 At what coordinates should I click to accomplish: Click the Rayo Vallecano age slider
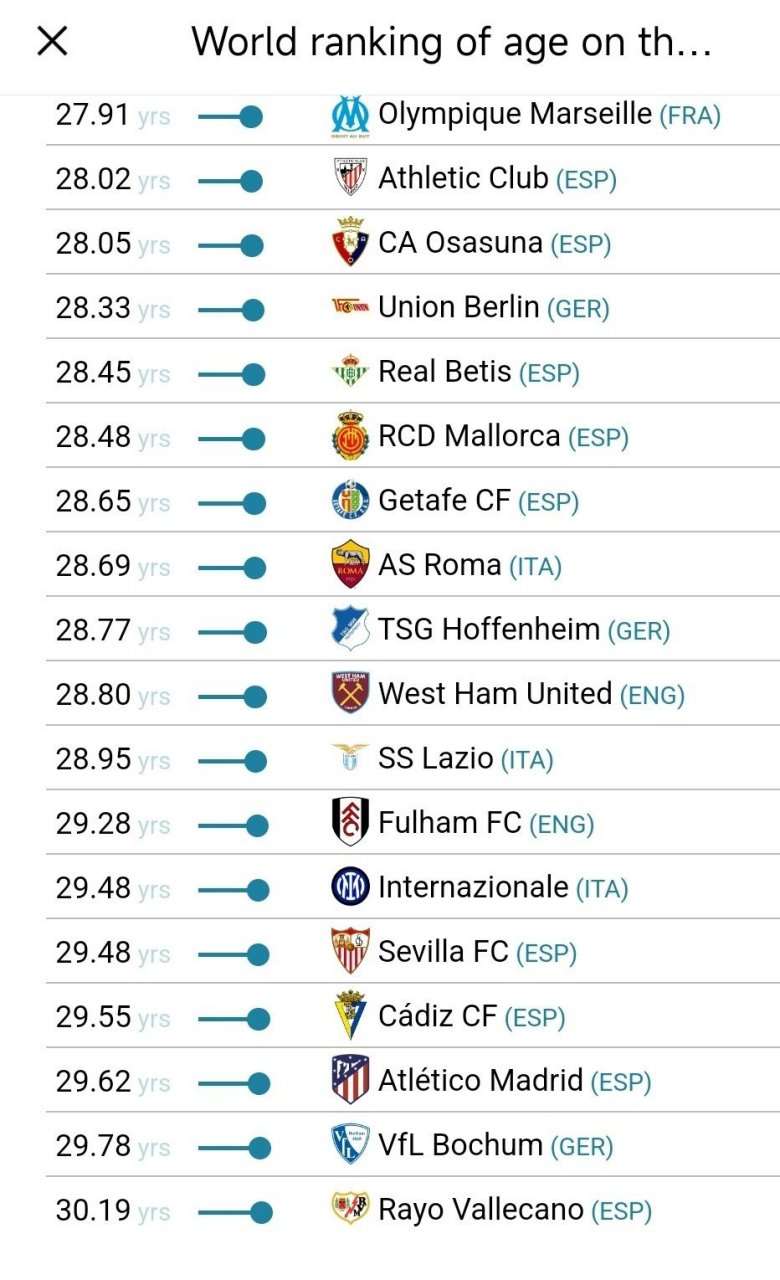[235, 1213]
